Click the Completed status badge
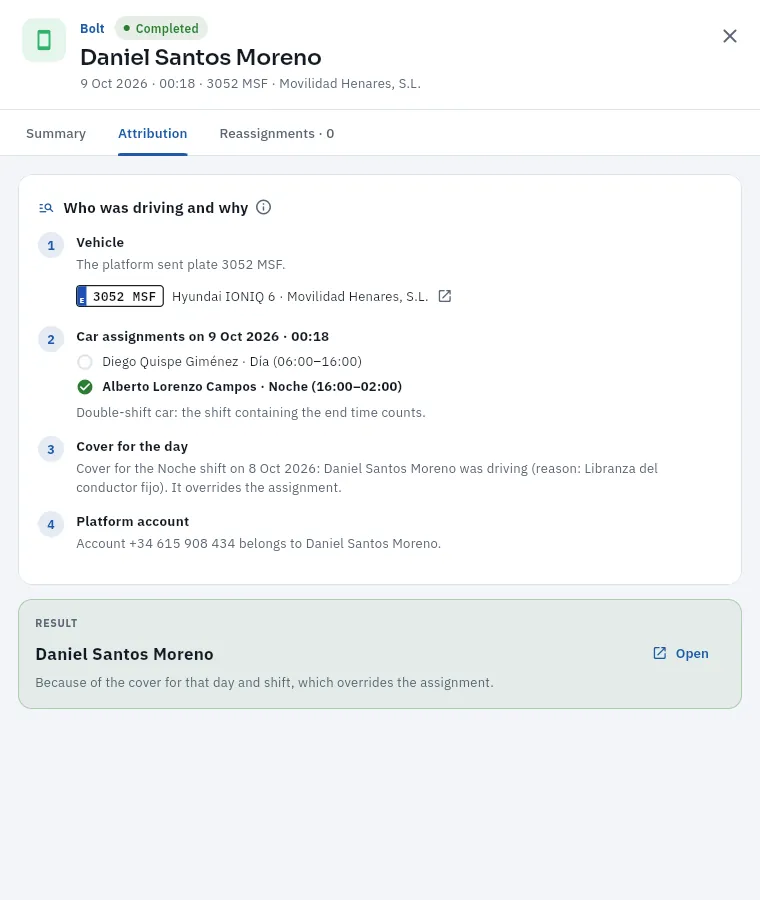 161,28
